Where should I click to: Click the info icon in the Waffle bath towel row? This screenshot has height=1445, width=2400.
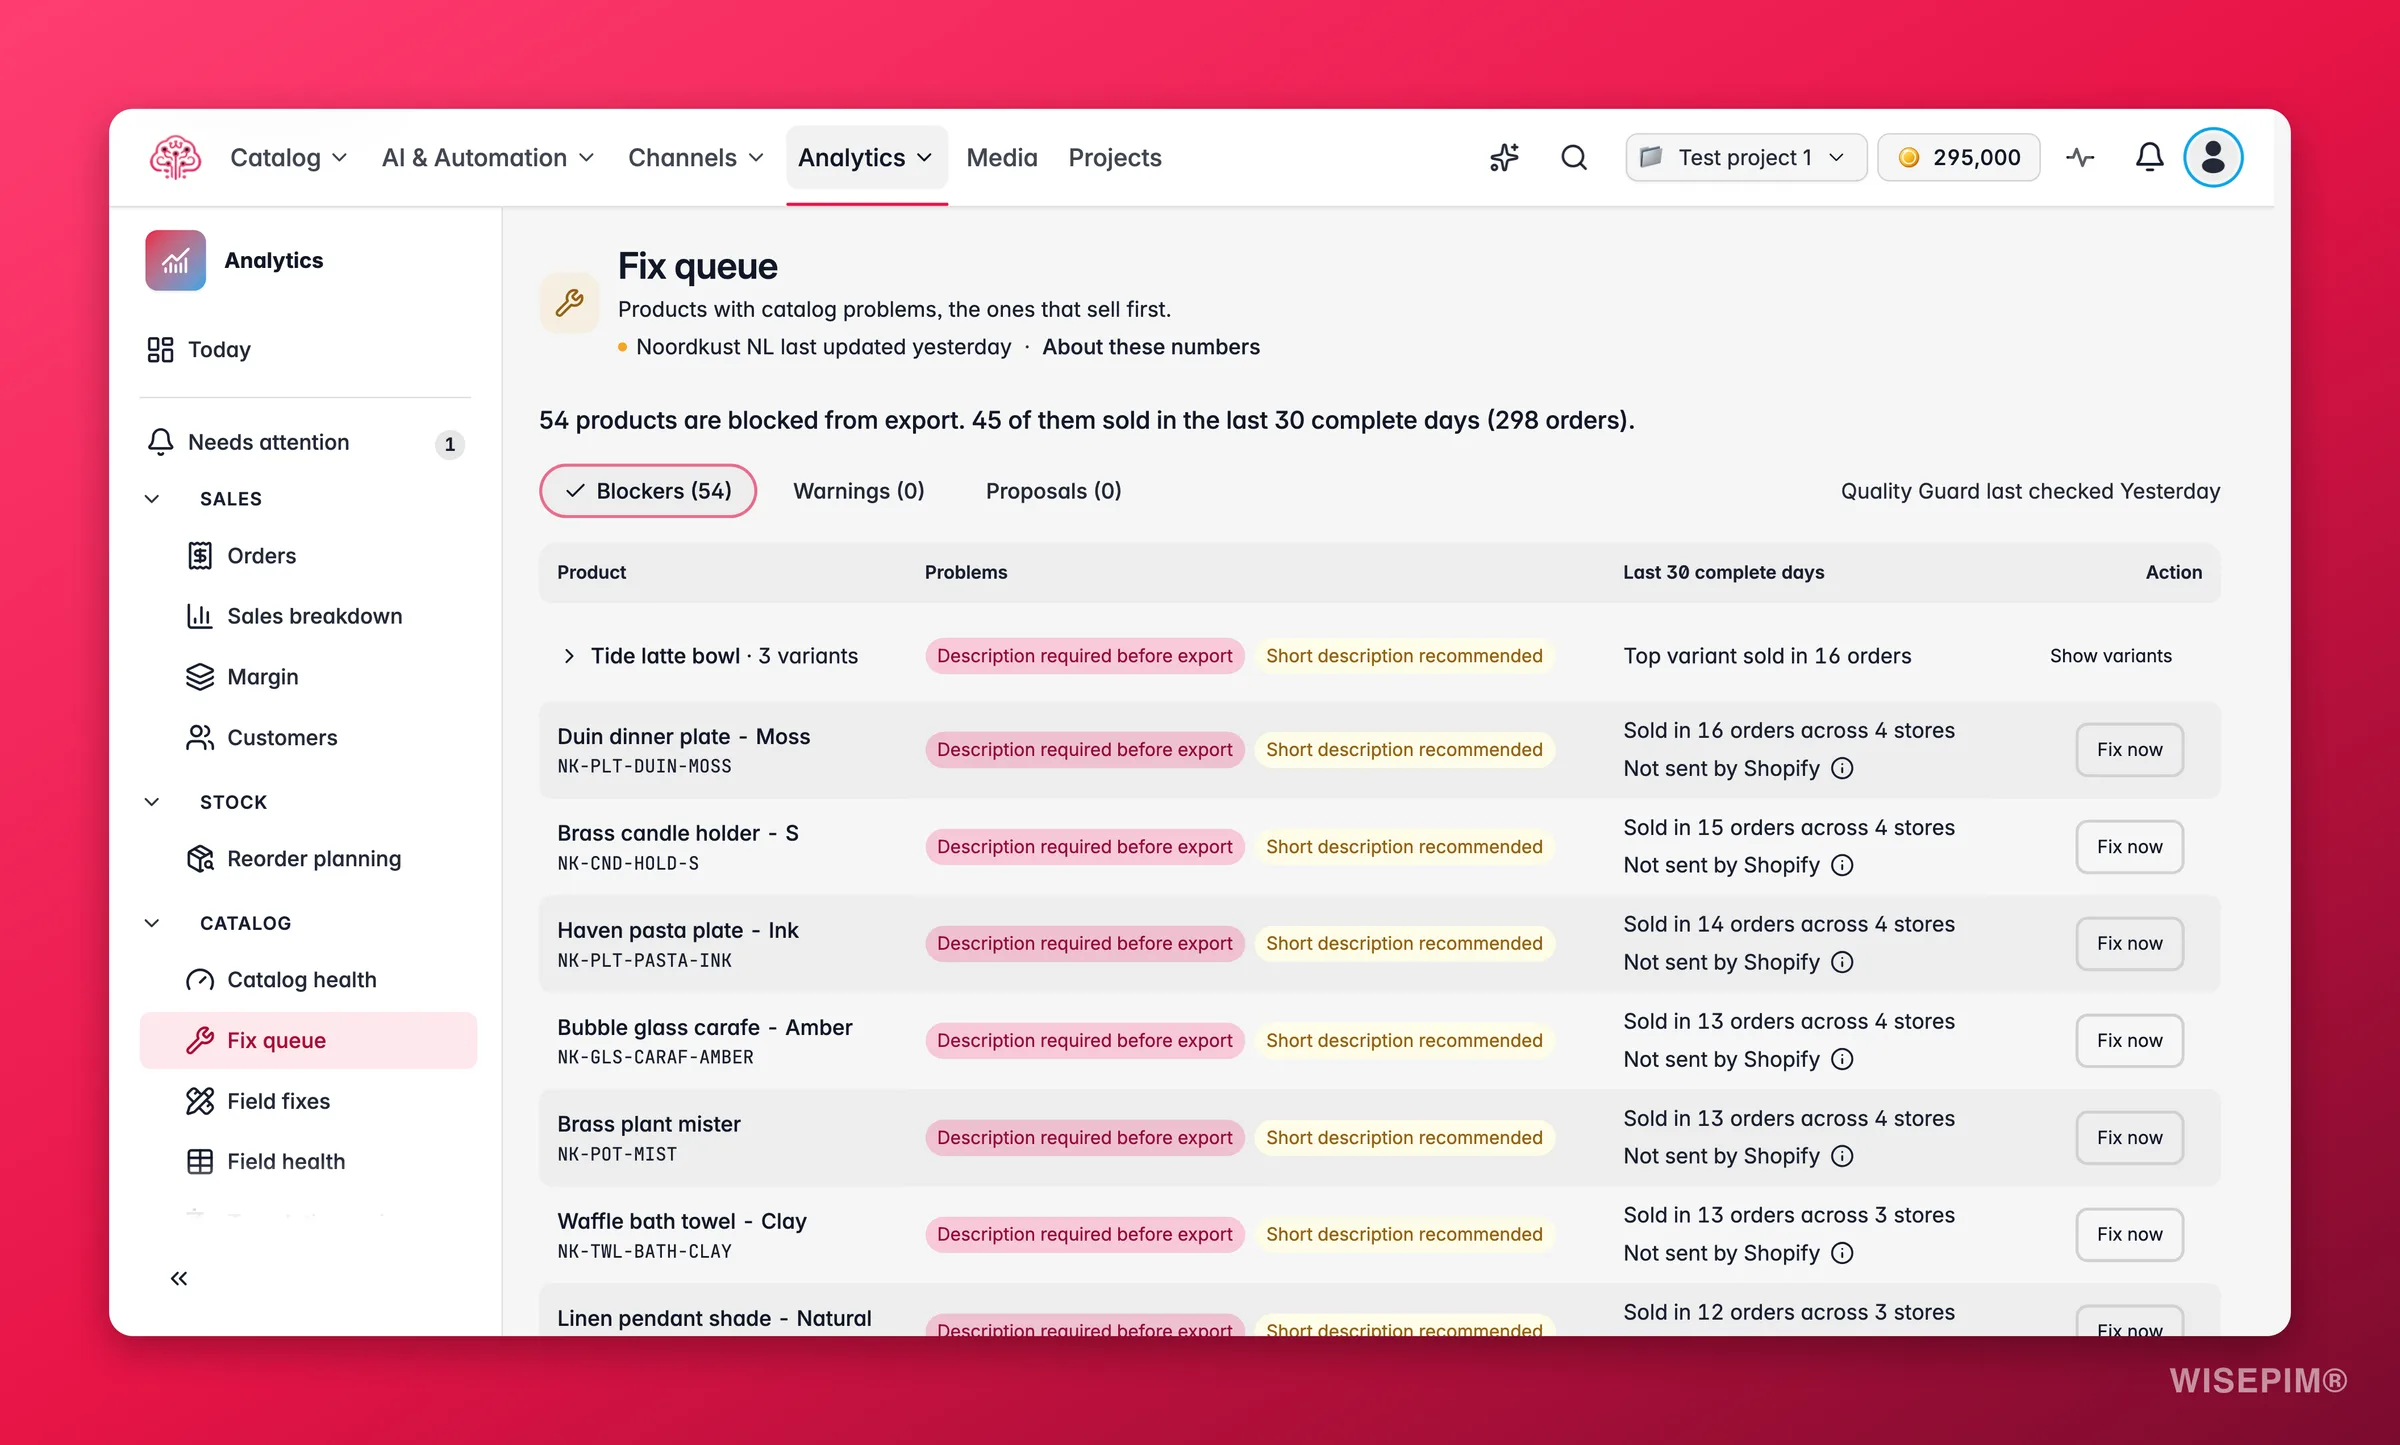[1842, 1253]
